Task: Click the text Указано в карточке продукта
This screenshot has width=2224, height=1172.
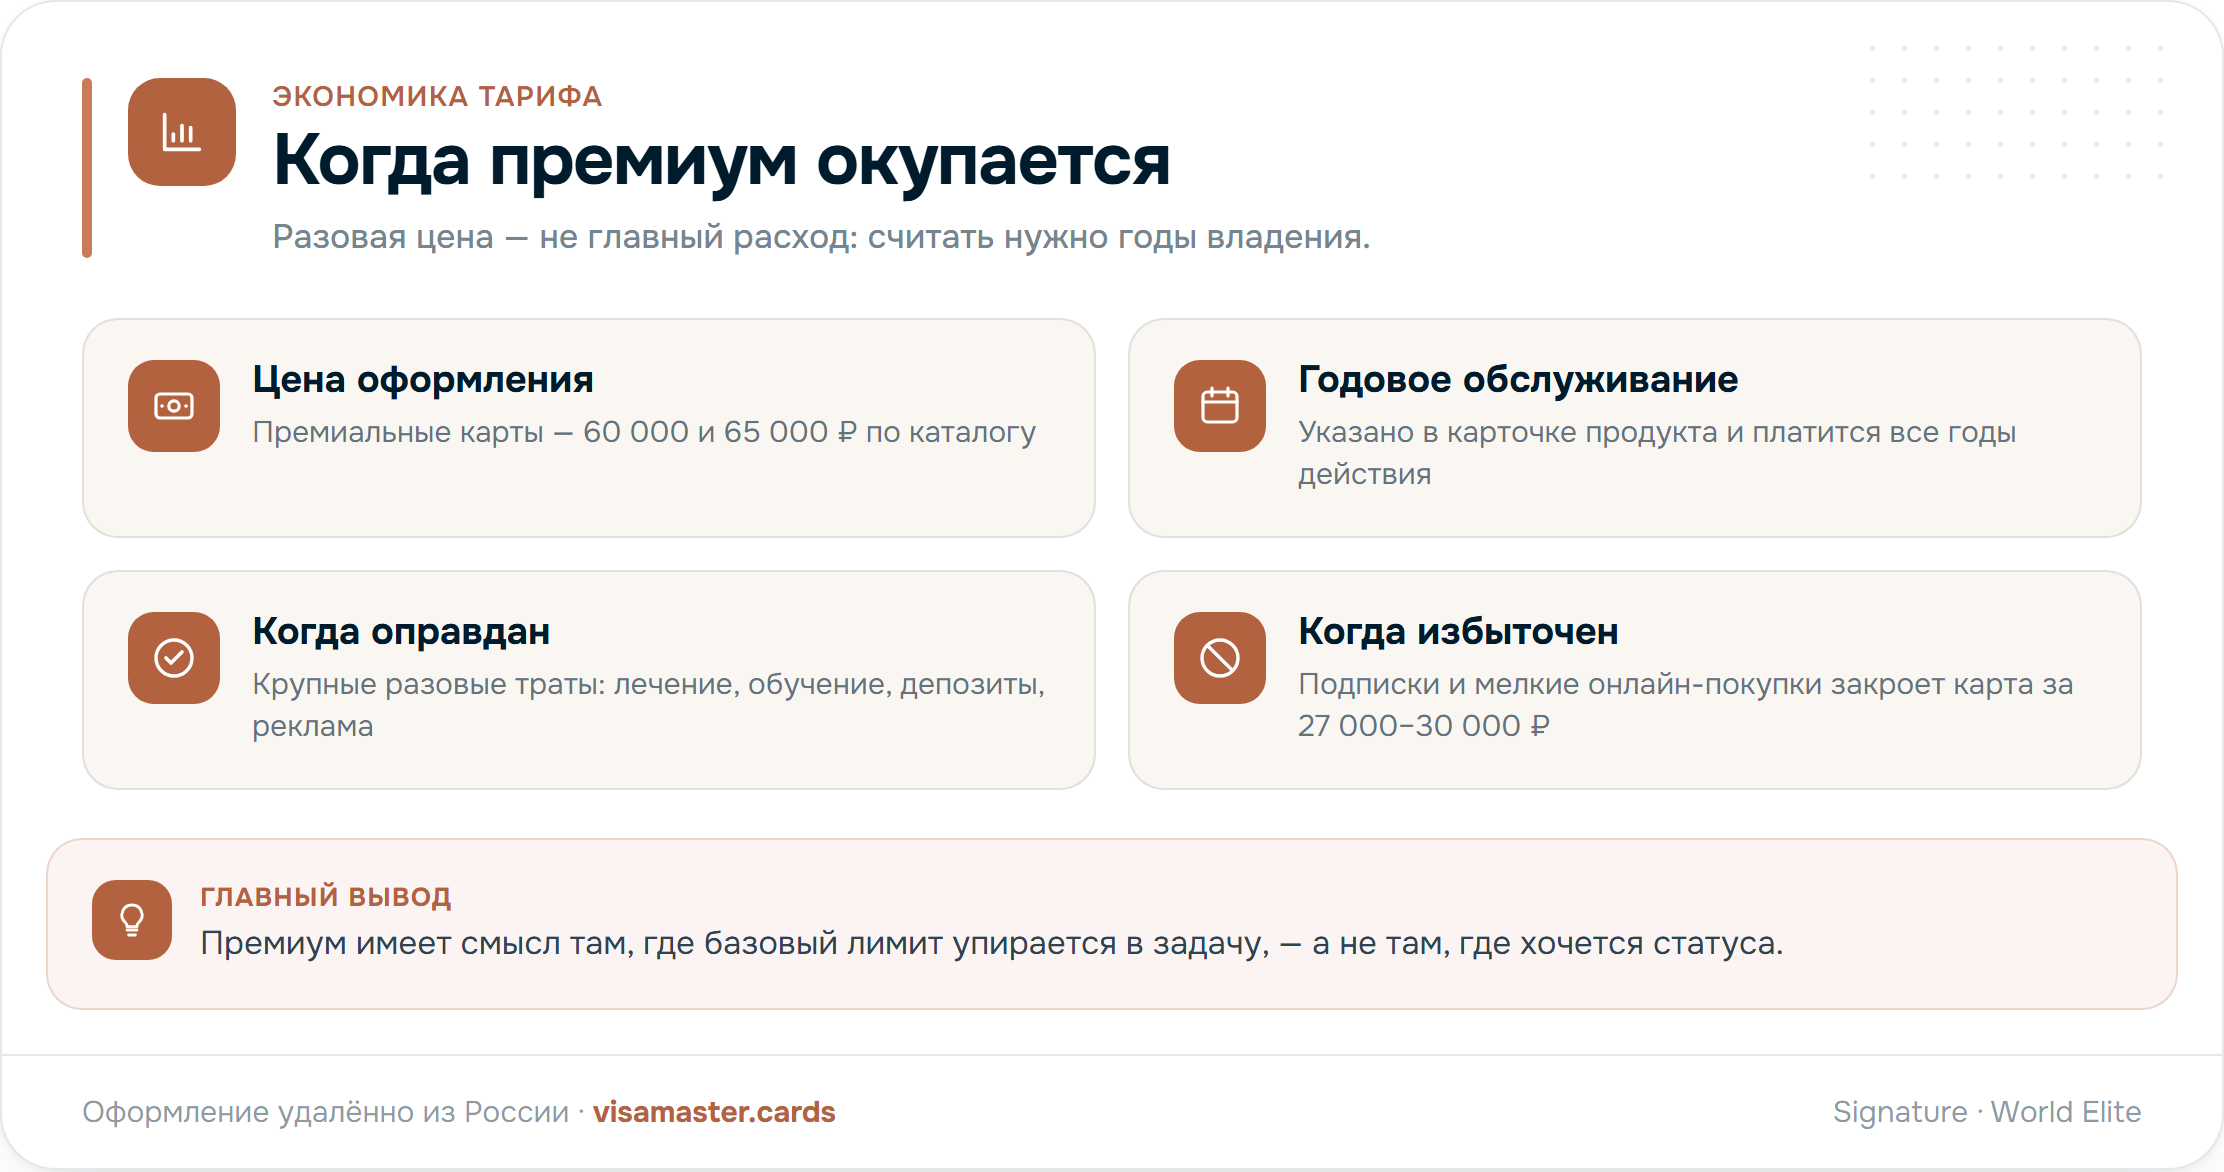Action: tap(1657, 453)
